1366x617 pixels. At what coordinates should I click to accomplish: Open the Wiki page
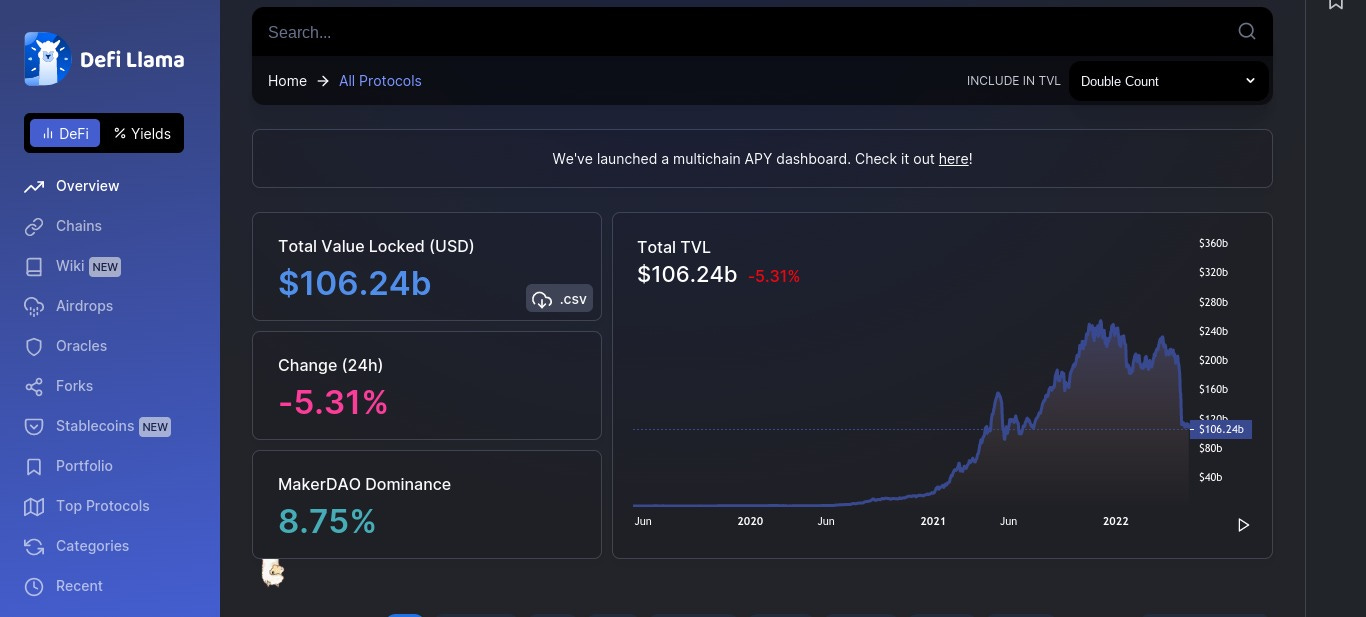(x=70, y=266)
